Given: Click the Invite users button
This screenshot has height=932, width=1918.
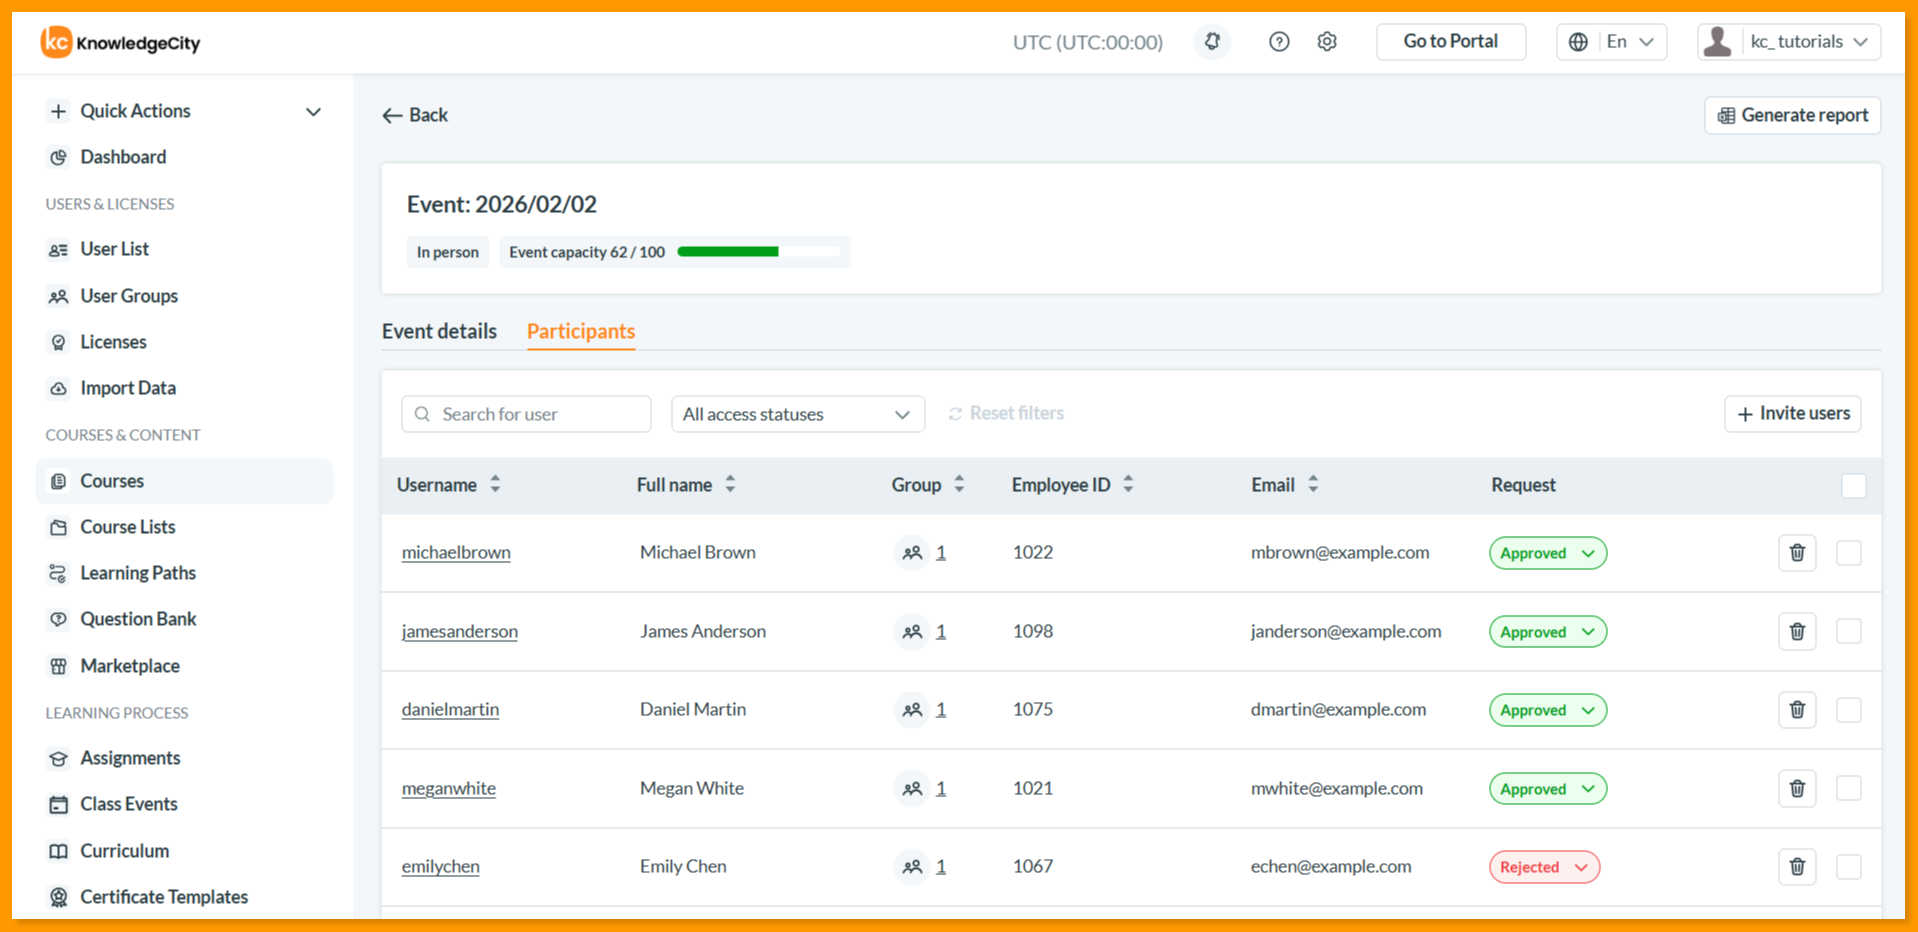Looking at the screenshot, I should point(1793,414).
